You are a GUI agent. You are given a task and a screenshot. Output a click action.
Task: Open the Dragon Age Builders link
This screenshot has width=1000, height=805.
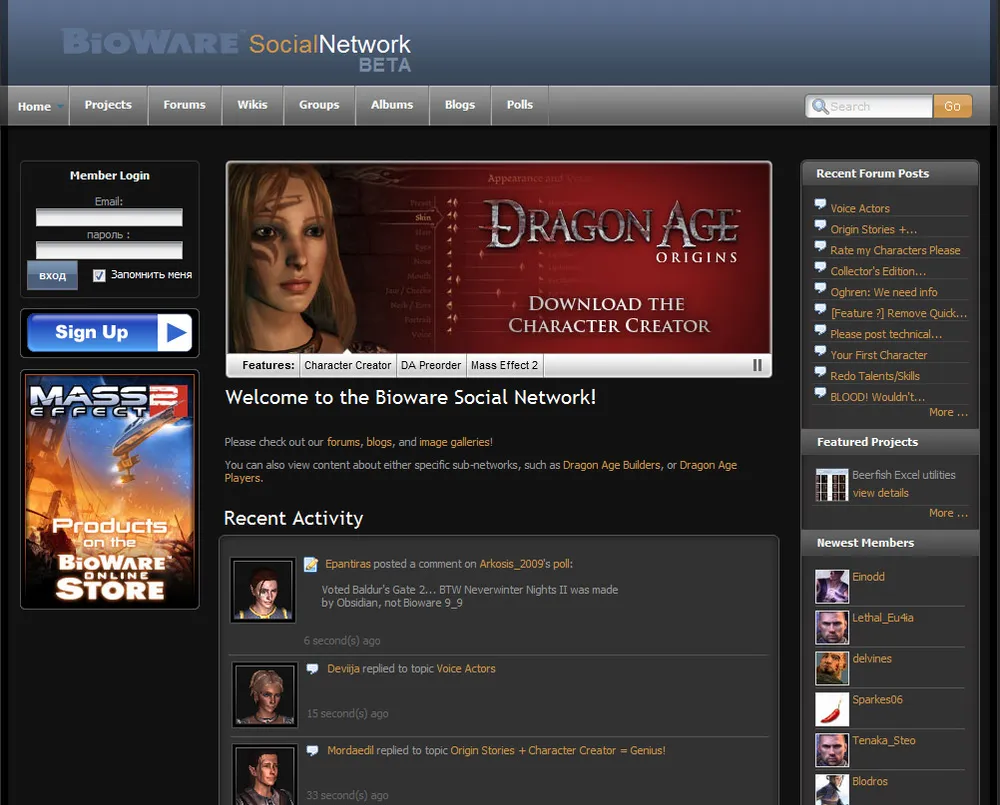click(x=611, y=465)
